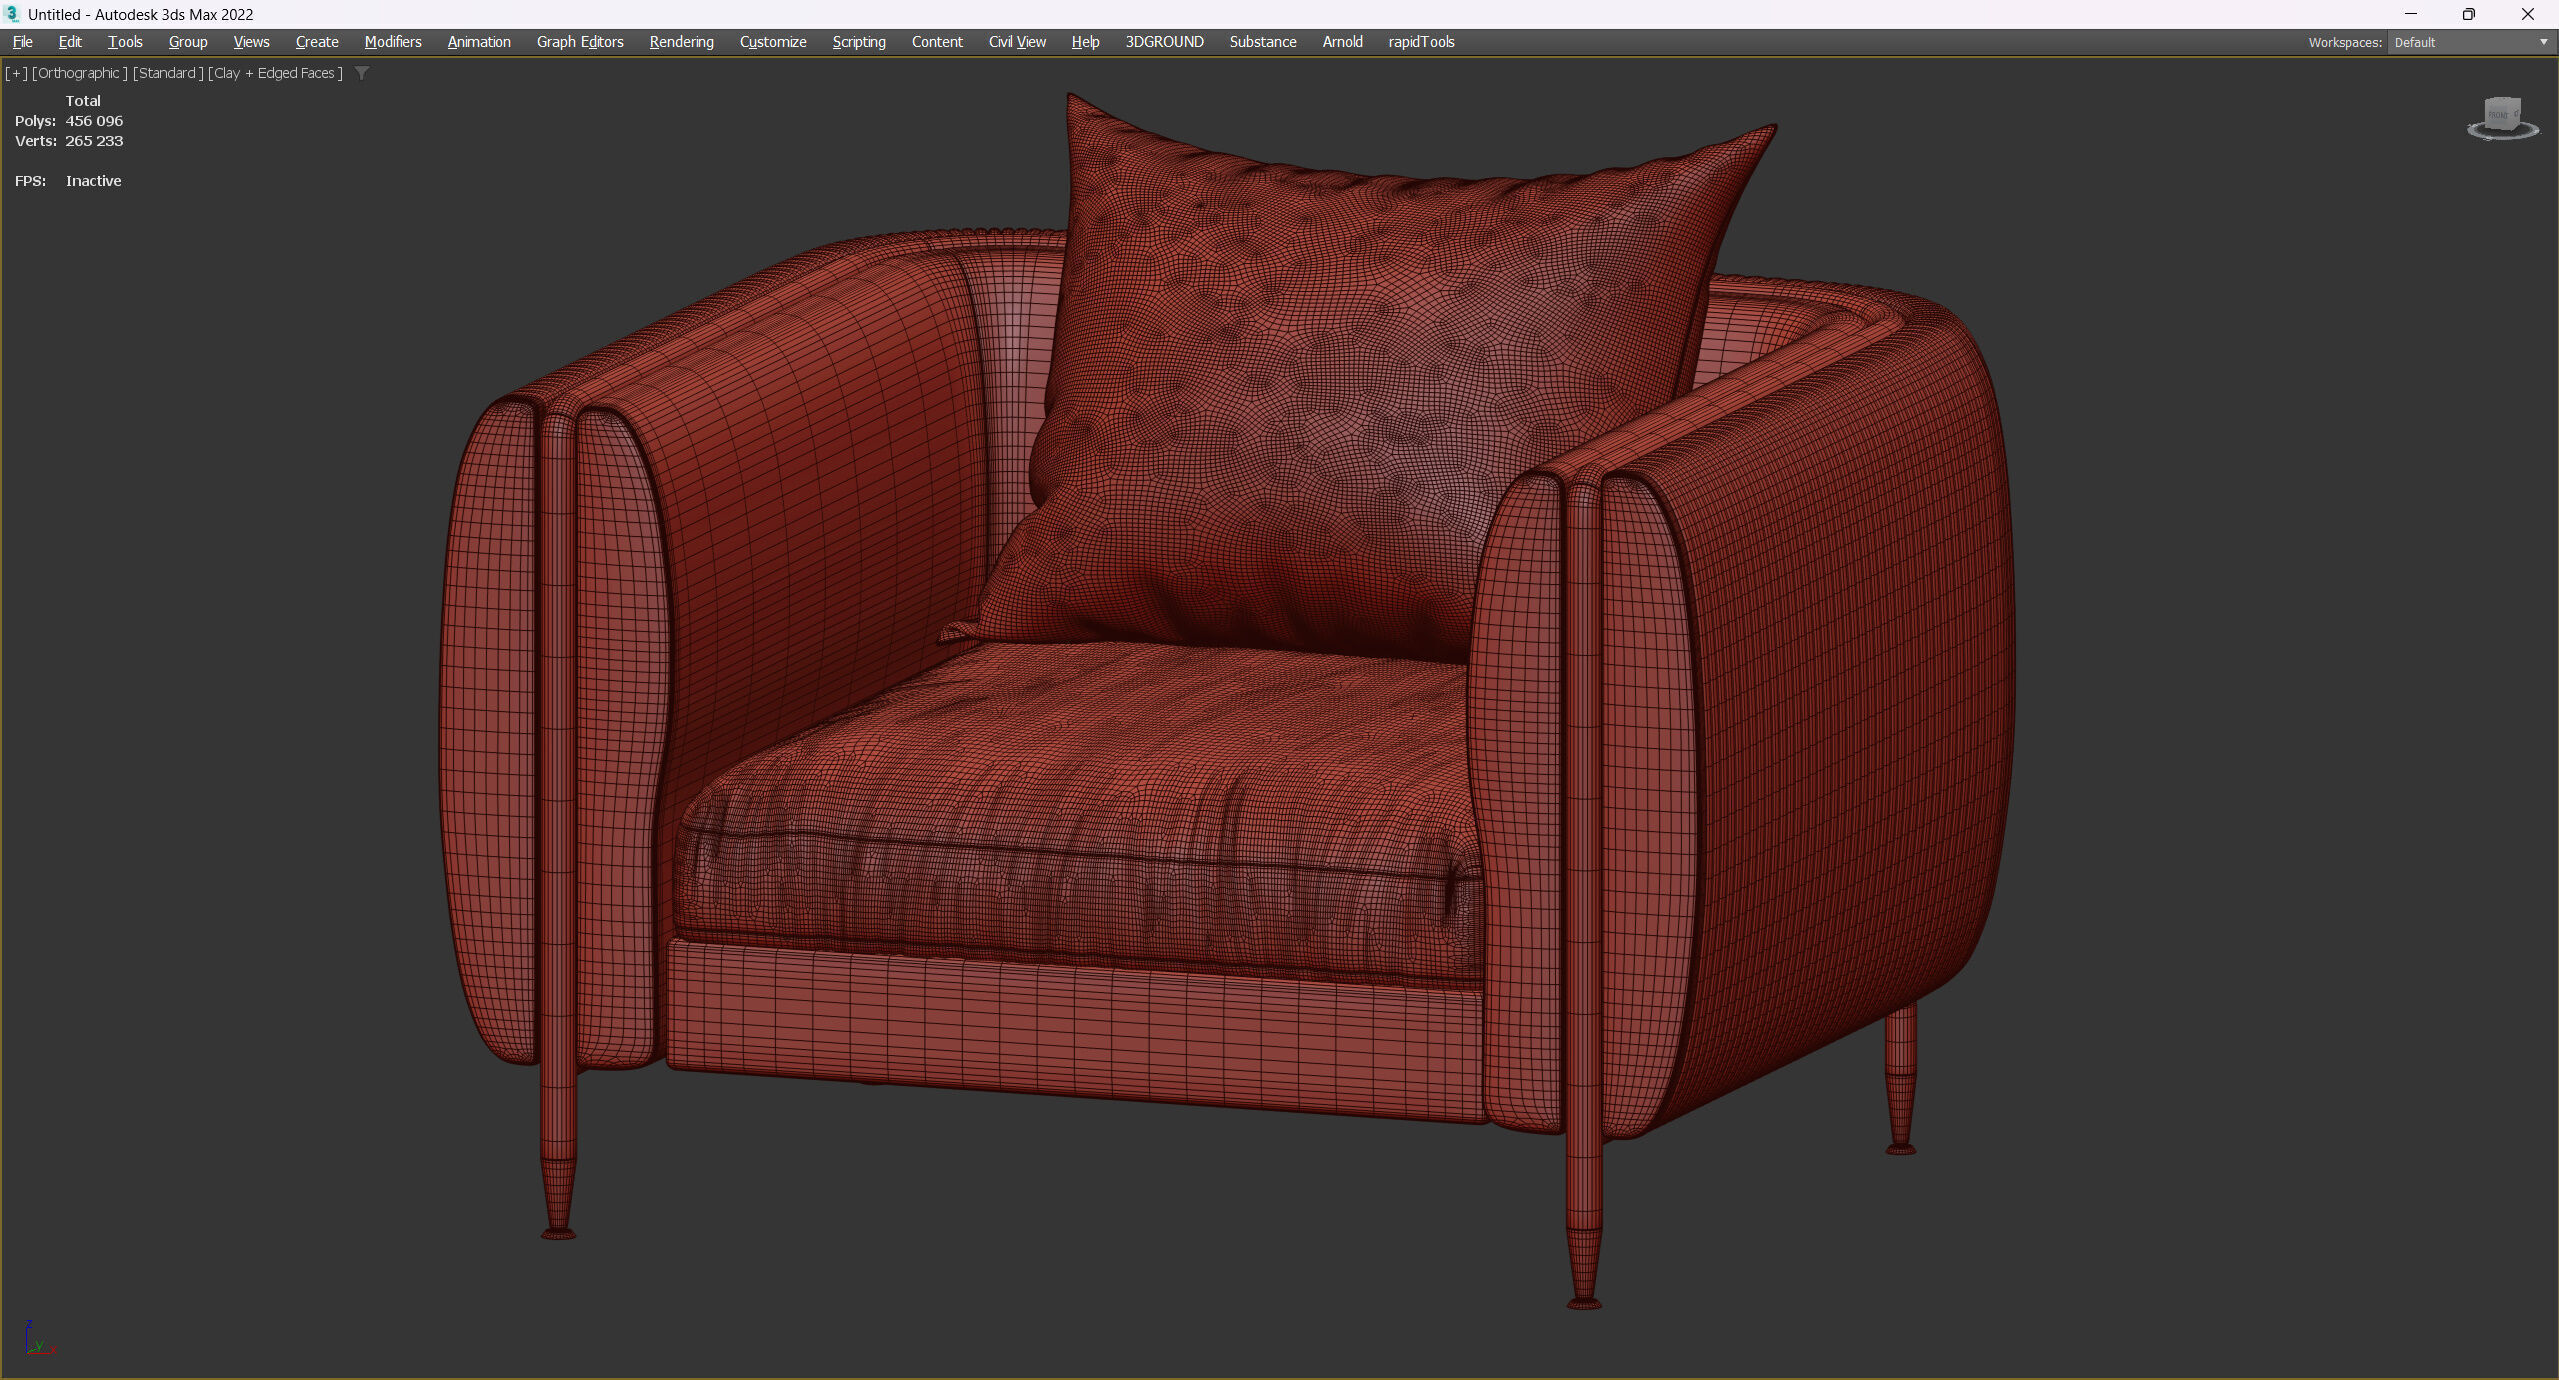Open the Graph Editors menu
The image size is (2559, 1380).
pyautogui.click(x=580, y=42)
